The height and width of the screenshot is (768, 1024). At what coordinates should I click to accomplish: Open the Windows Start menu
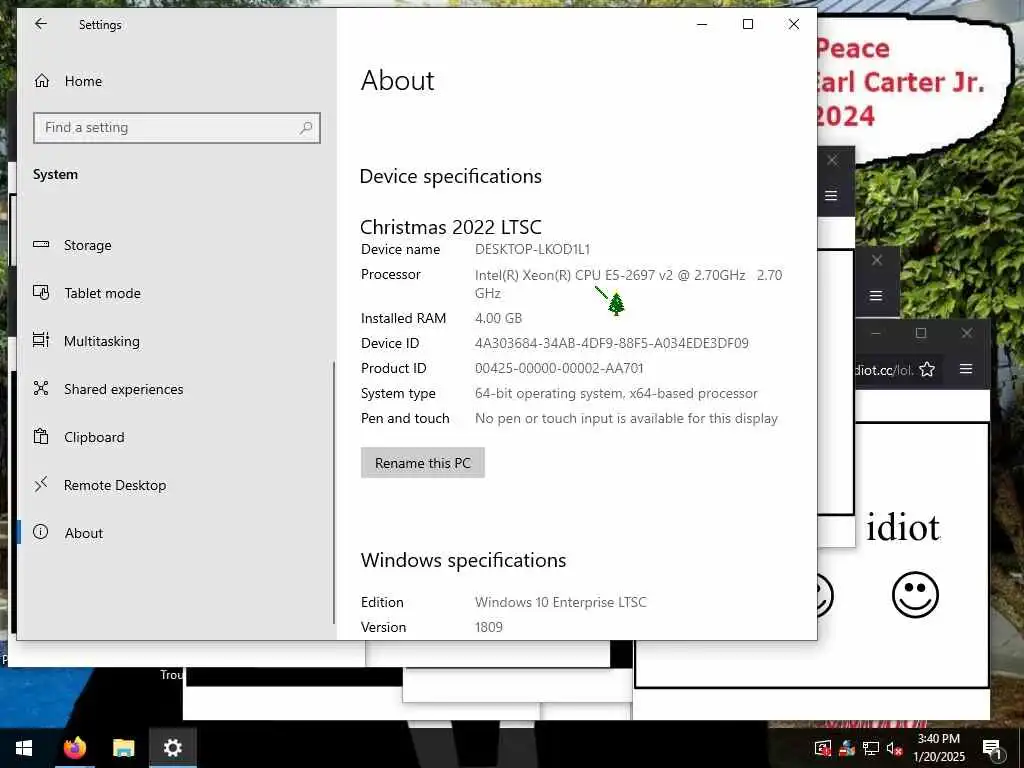(x=24, y=748)
